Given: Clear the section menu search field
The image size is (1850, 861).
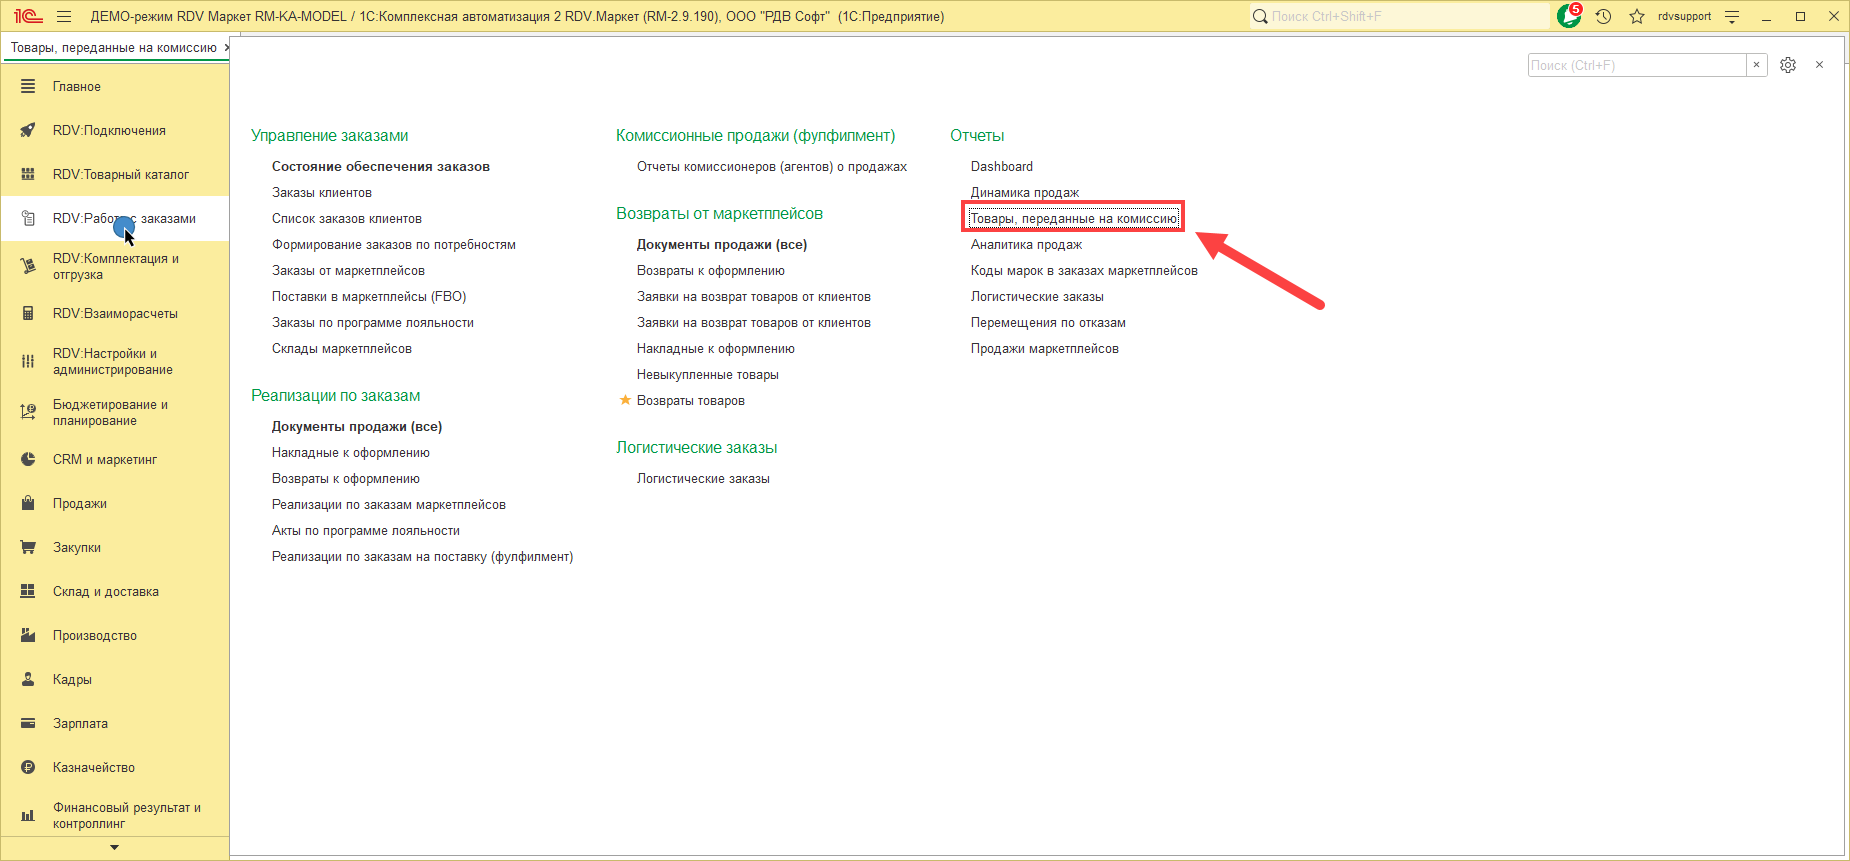Looking at the screenshot, I should [1756, 65].
